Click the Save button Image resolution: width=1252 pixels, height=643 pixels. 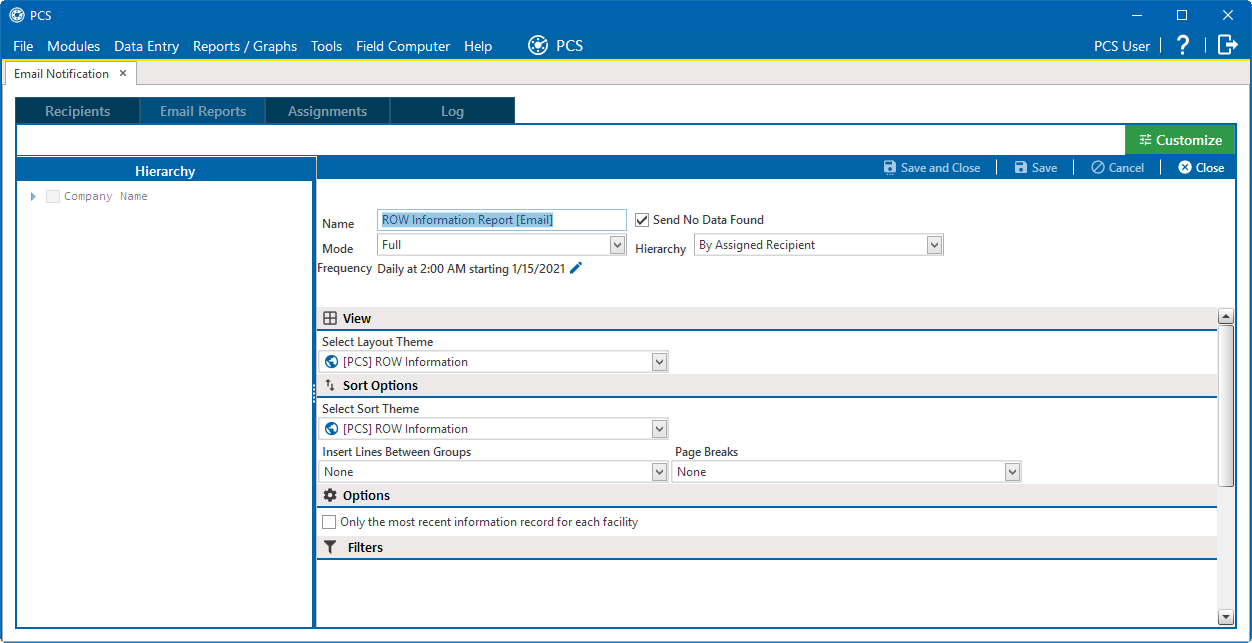[x=1036, y=168]
